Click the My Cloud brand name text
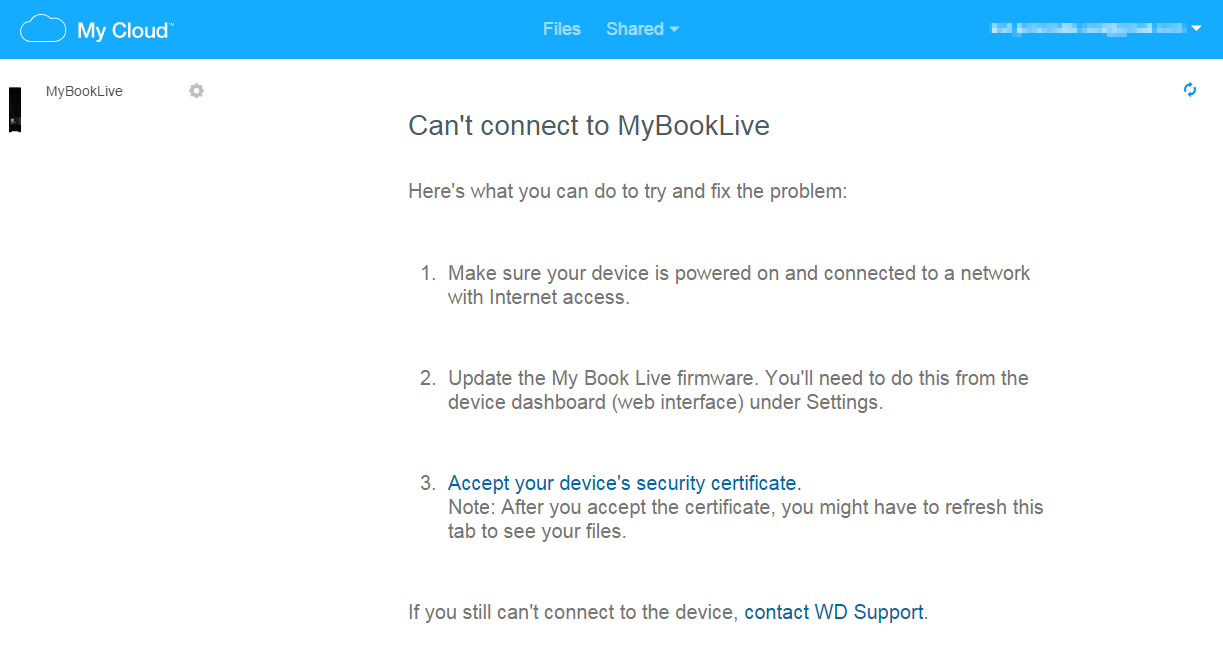This screenshot has width=1223, height=671. click(125, 30)
